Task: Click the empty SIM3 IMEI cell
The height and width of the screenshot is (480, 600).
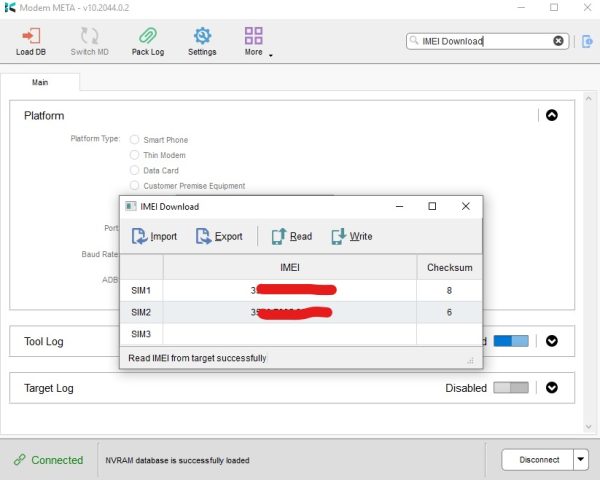Action: [290, 334]
